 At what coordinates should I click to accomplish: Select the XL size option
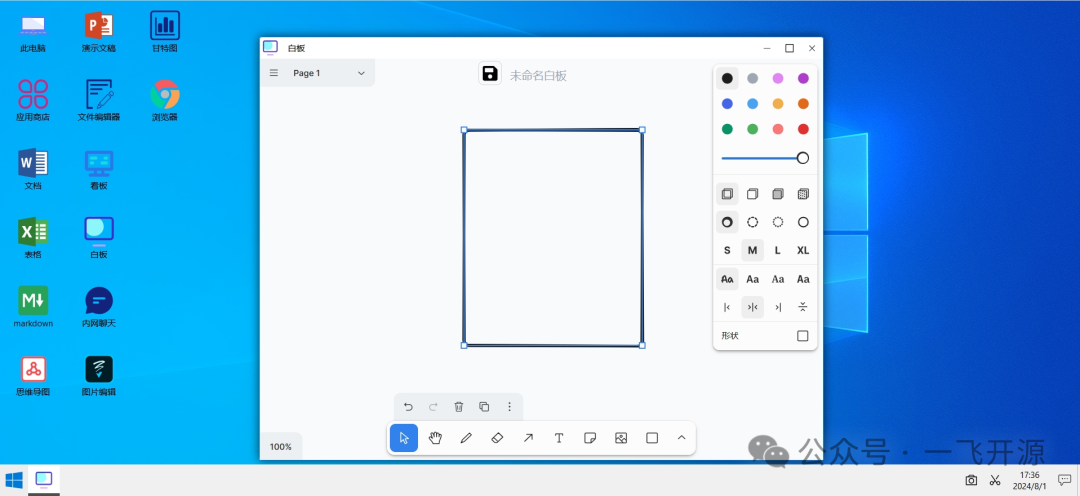(803, 251)
